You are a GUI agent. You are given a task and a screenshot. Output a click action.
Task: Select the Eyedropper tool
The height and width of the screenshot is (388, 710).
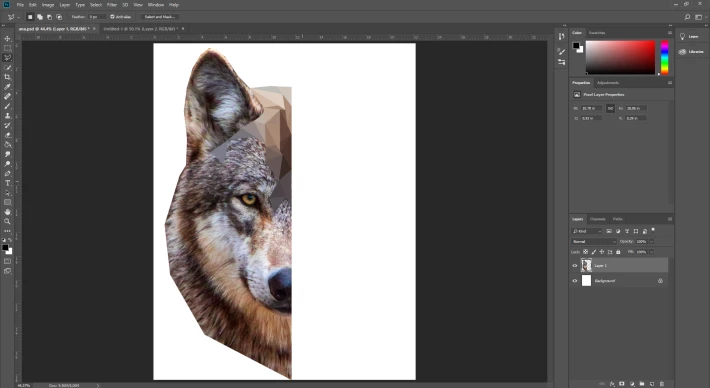(x=7, y=87)
